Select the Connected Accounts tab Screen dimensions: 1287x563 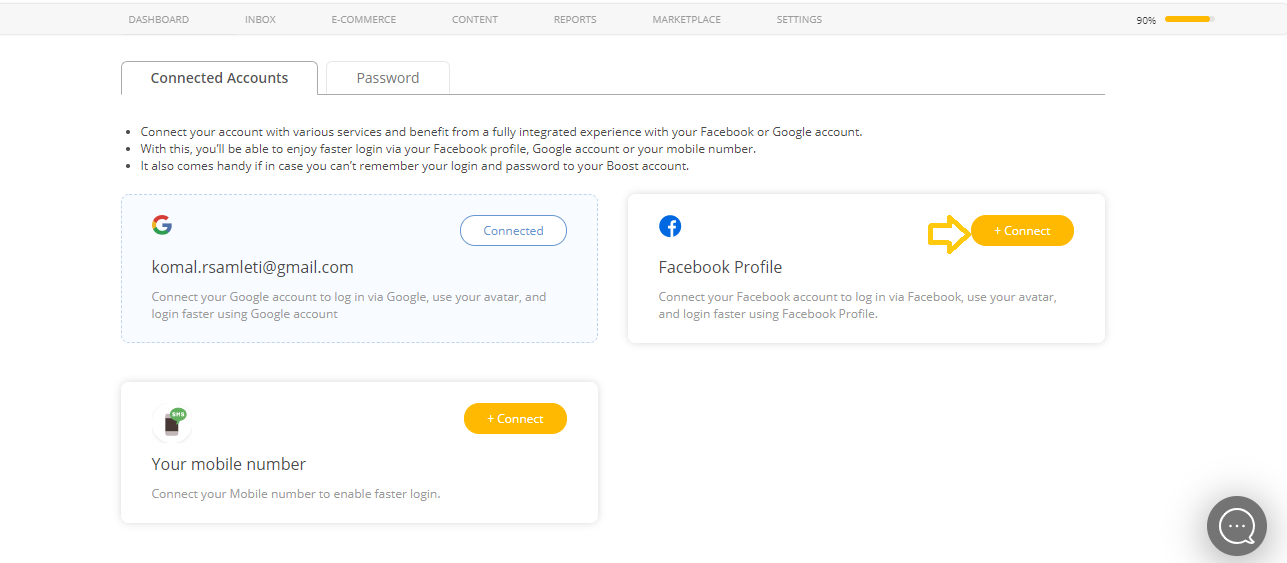pyautogui.click(x=219, y=78)
